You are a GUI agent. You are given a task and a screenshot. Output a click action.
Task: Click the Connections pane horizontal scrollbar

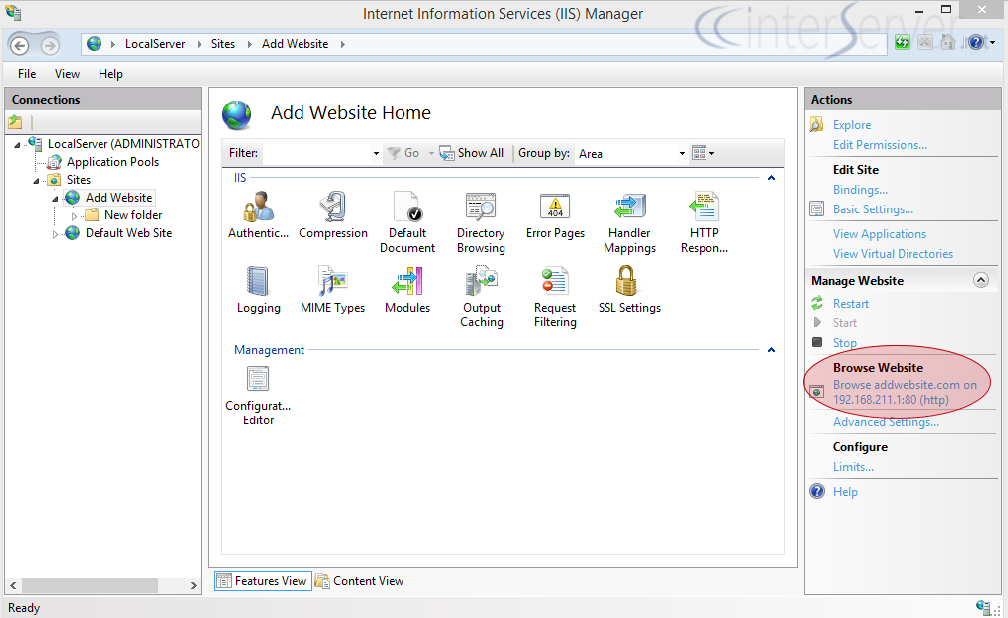(90, 585)
